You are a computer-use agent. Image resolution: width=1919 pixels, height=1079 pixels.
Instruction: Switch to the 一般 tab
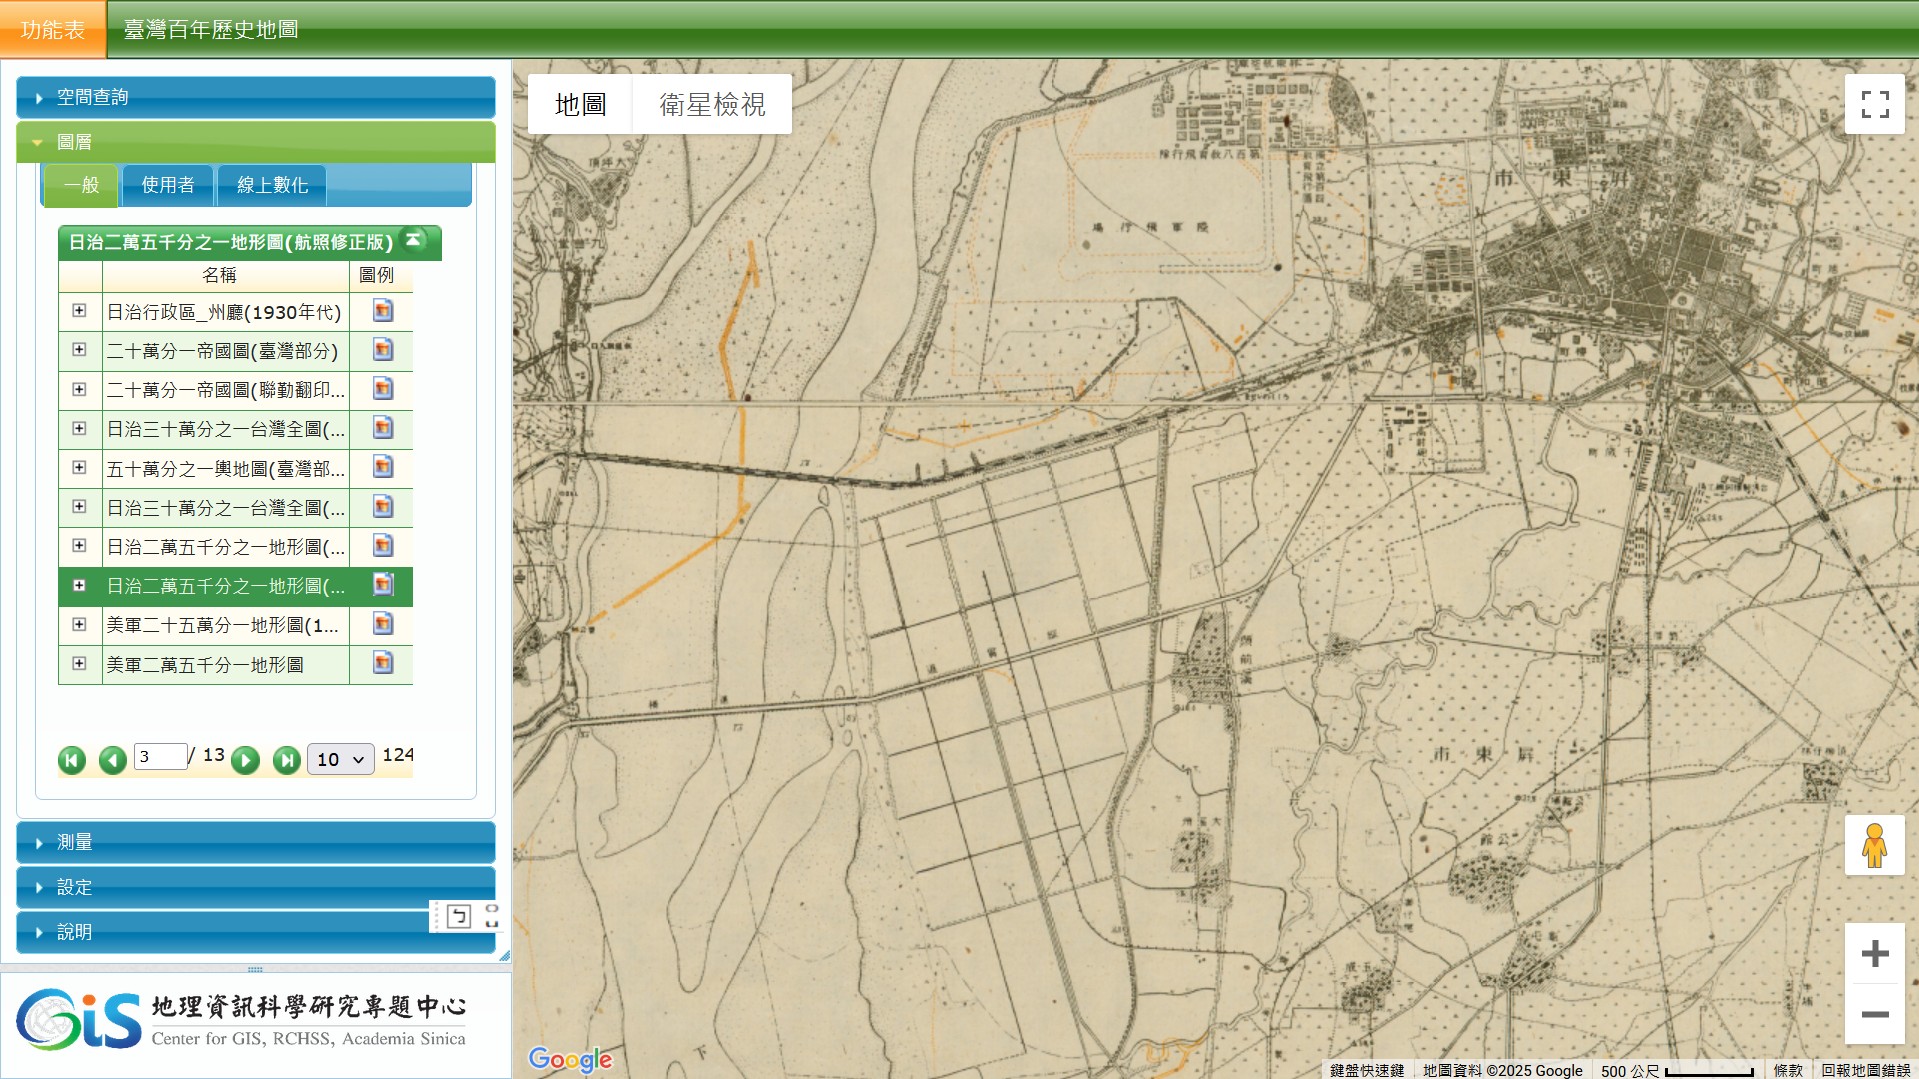coord(81,185)
